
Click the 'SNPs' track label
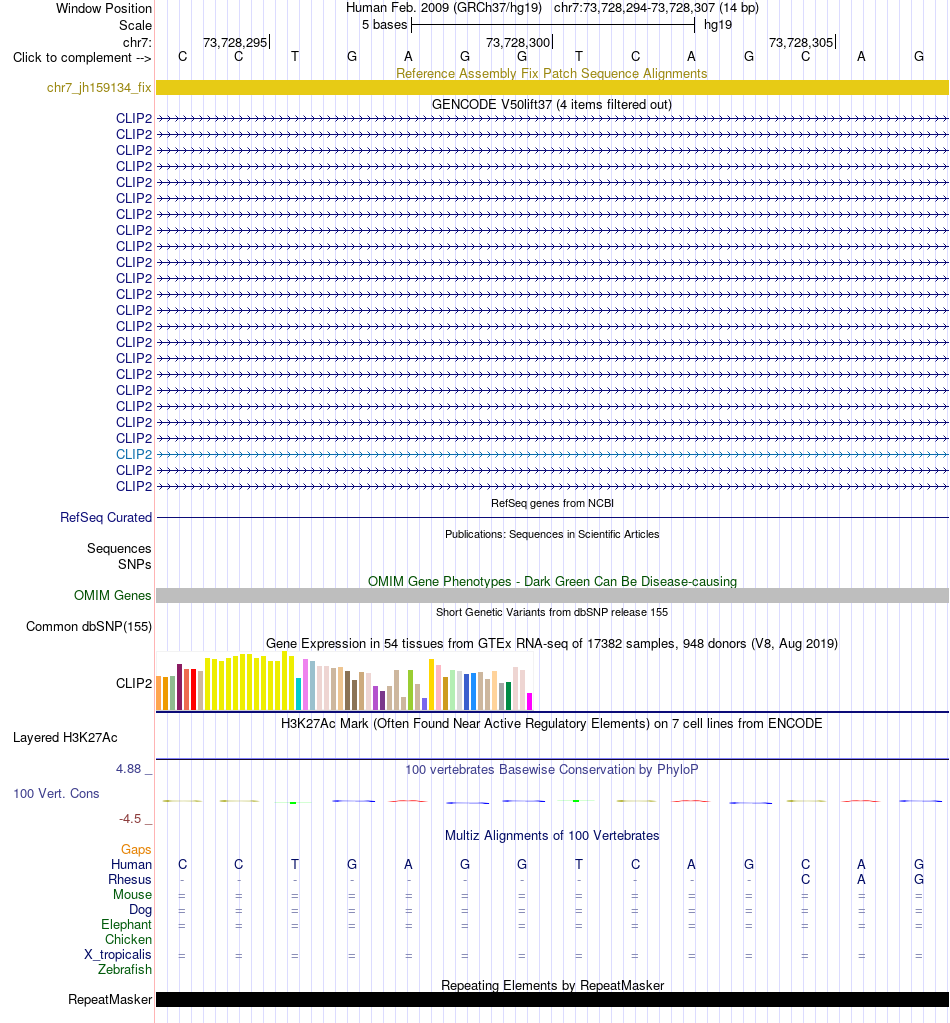click(134, 564)
